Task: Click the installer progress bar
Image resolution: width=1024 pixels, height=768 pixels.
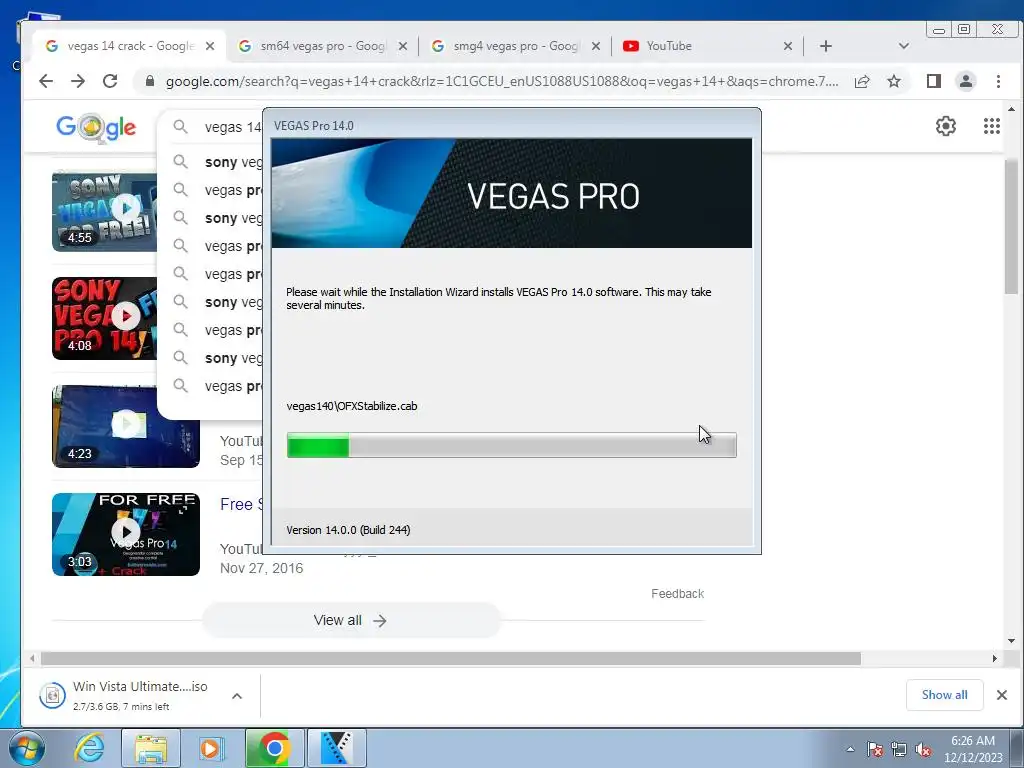Action: coord(511,445)
